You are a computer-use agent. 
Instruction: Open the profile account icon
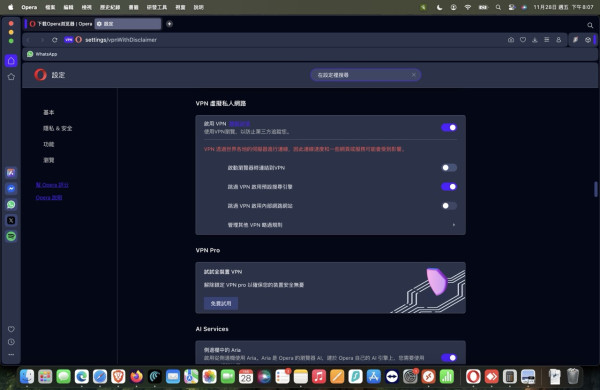coord(559,40)
